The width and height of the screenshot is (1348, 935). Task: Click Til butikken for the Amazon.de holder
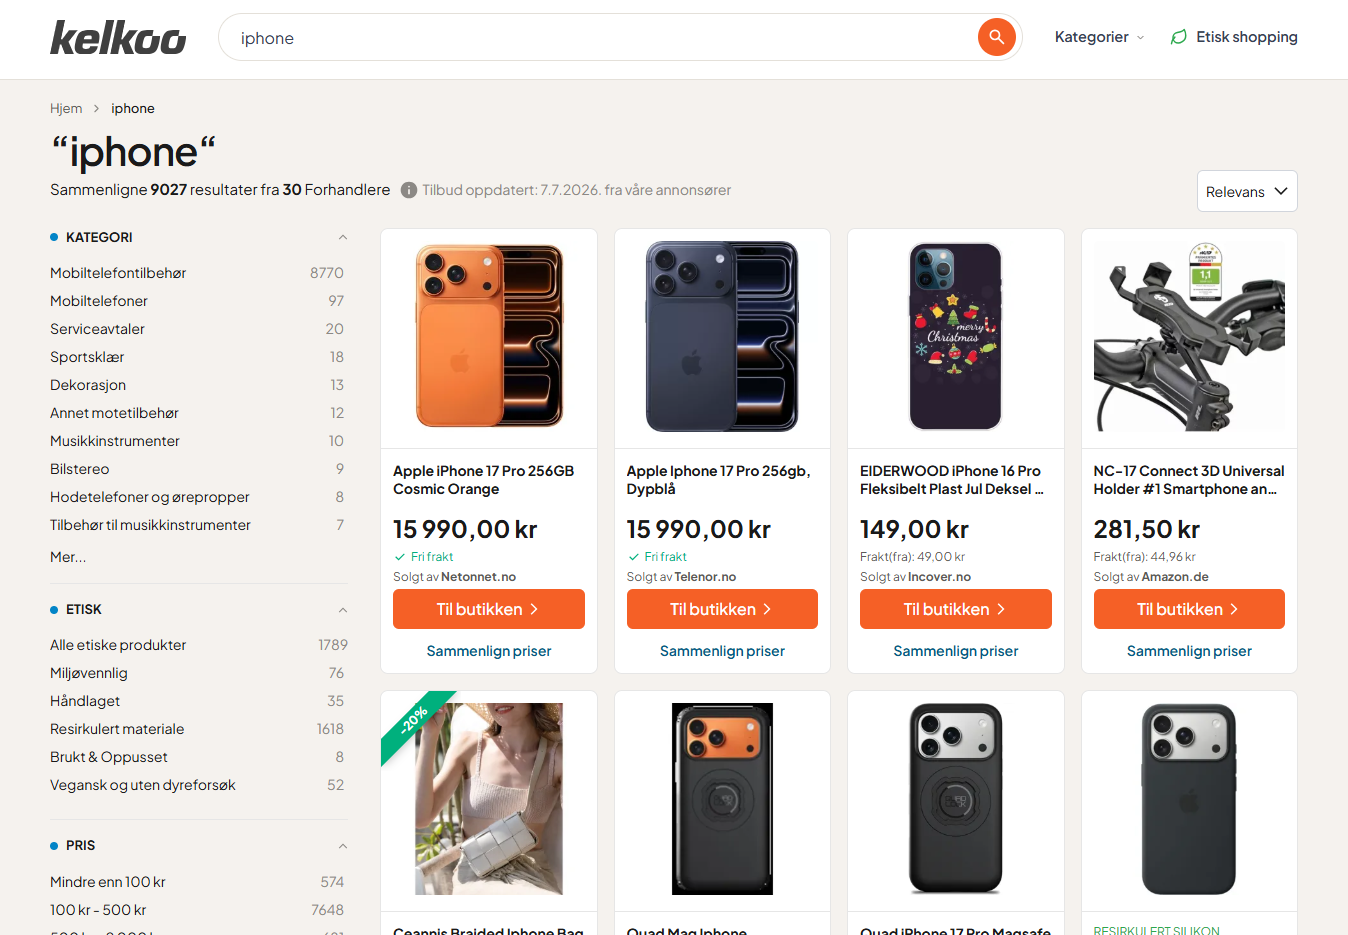click(1189, 609)
